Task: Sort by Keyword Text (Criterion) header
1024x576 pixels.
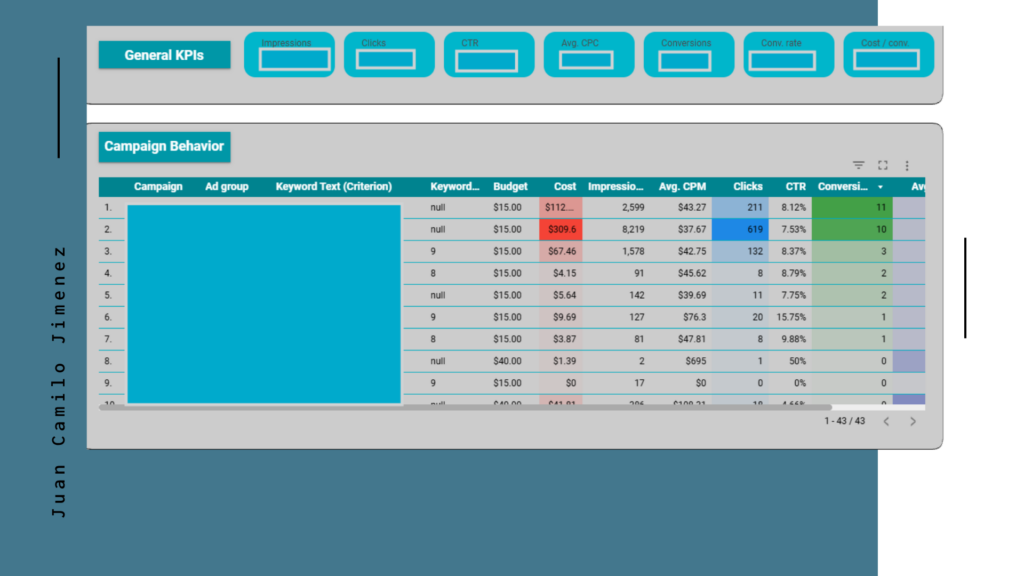Action: [334, 187]
